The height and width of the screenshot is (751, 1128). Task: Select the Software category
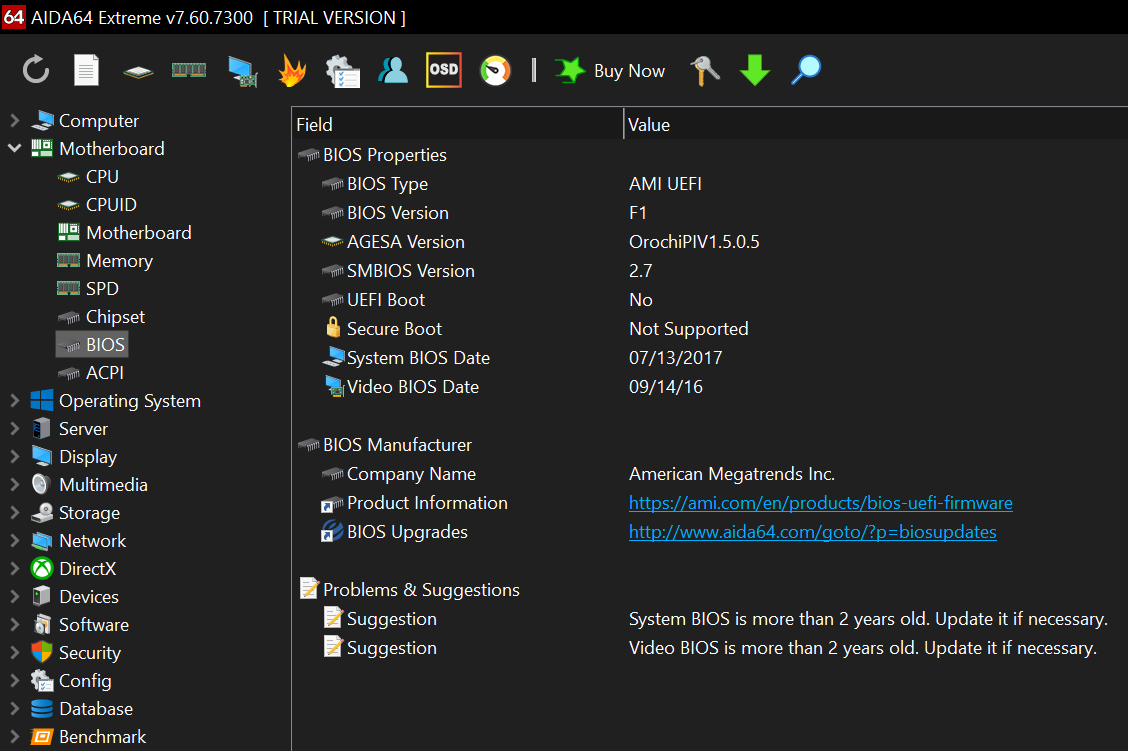pos(94,625)
